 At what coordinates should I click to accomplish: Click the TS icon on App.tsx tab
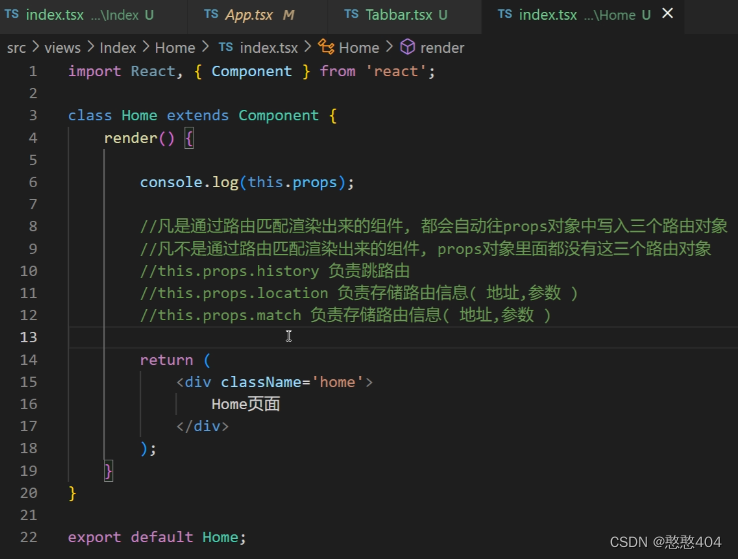click(211, 14)
